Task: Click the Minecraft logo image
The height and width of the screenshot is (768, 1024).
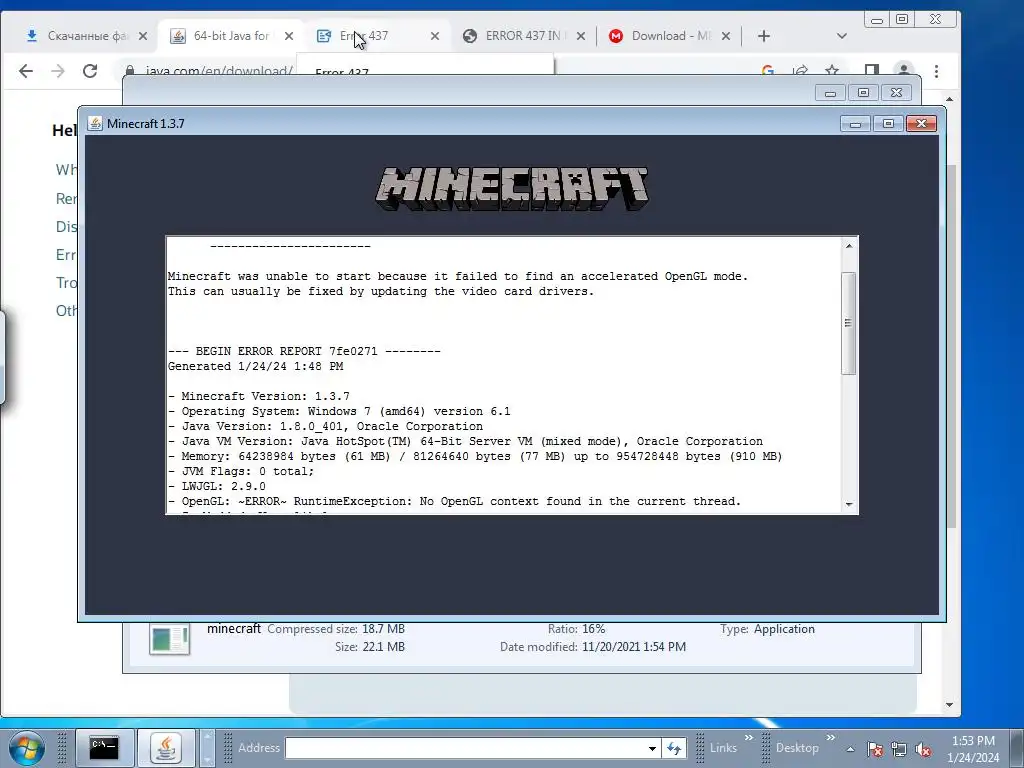Action: [512, 189]
